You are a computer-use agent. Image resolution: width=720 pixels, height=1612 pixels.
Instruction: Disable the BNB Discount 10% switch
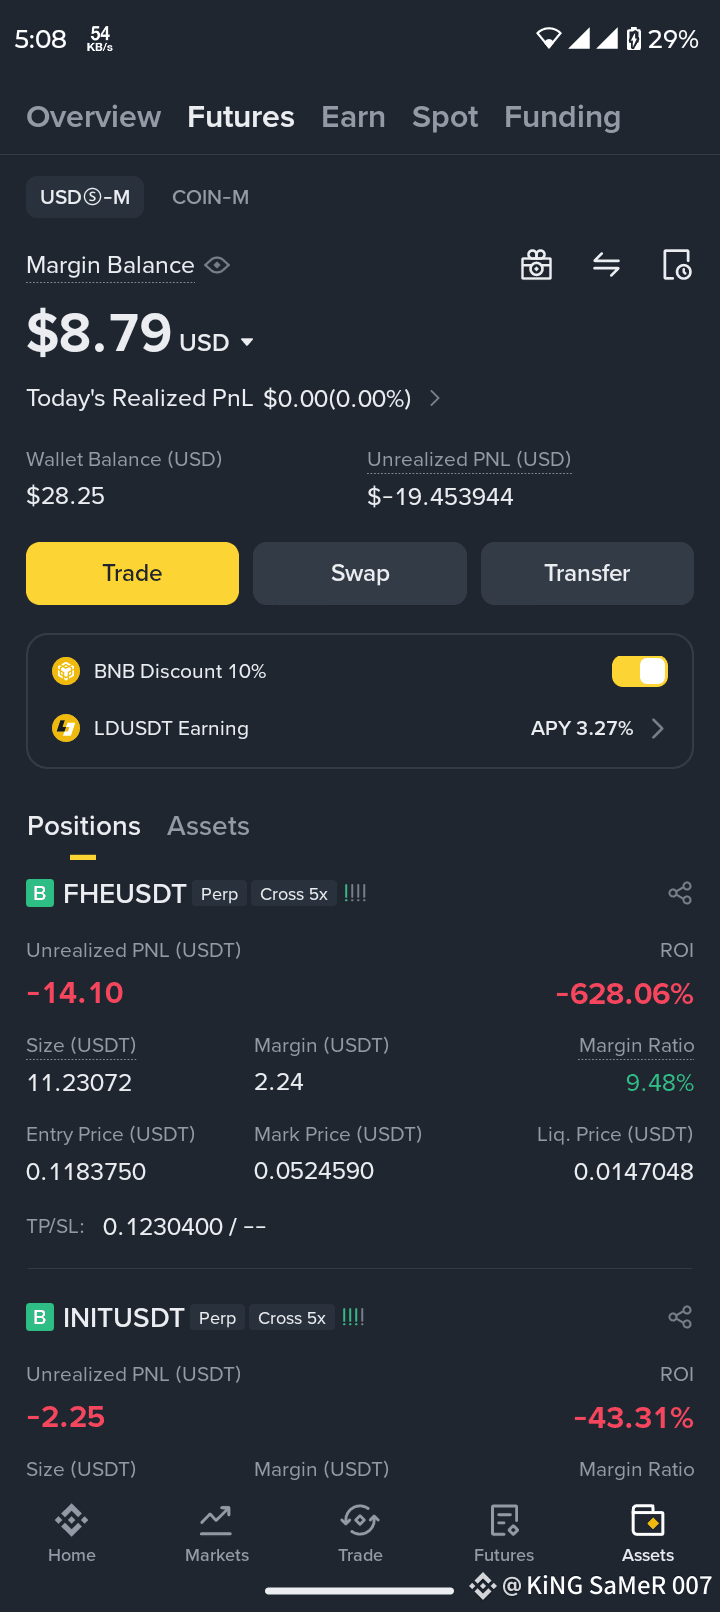[x=640, y=671]
